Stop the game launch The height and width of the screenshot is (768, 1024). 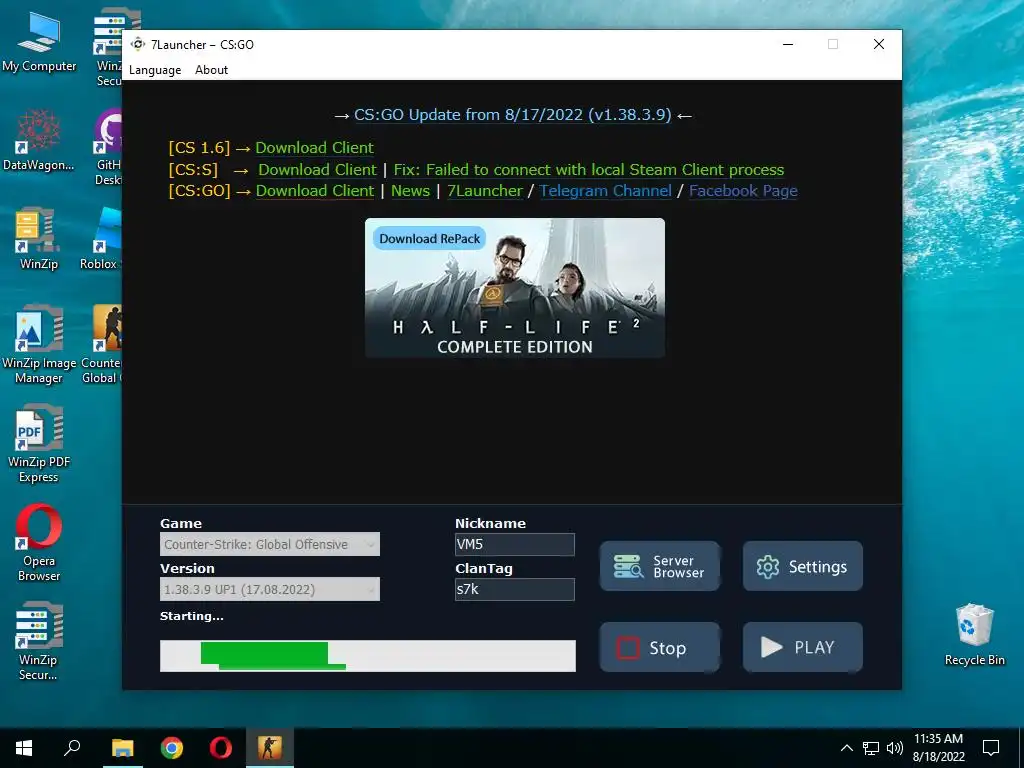[660, 648]
